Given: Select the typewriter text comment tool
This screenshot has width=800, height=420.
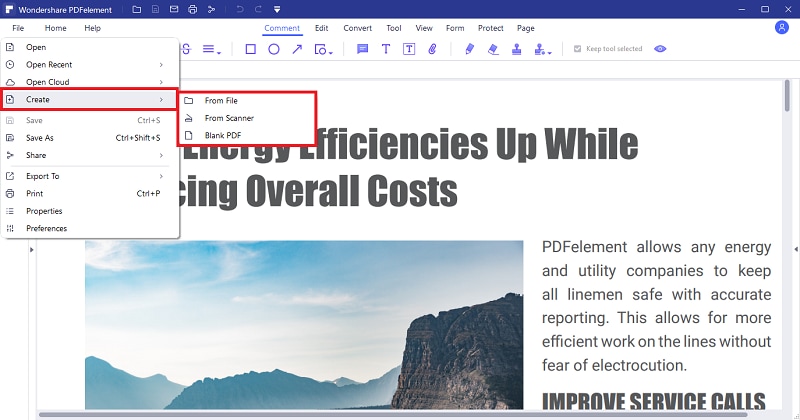Looking at the screenshot, I should 386,49.
